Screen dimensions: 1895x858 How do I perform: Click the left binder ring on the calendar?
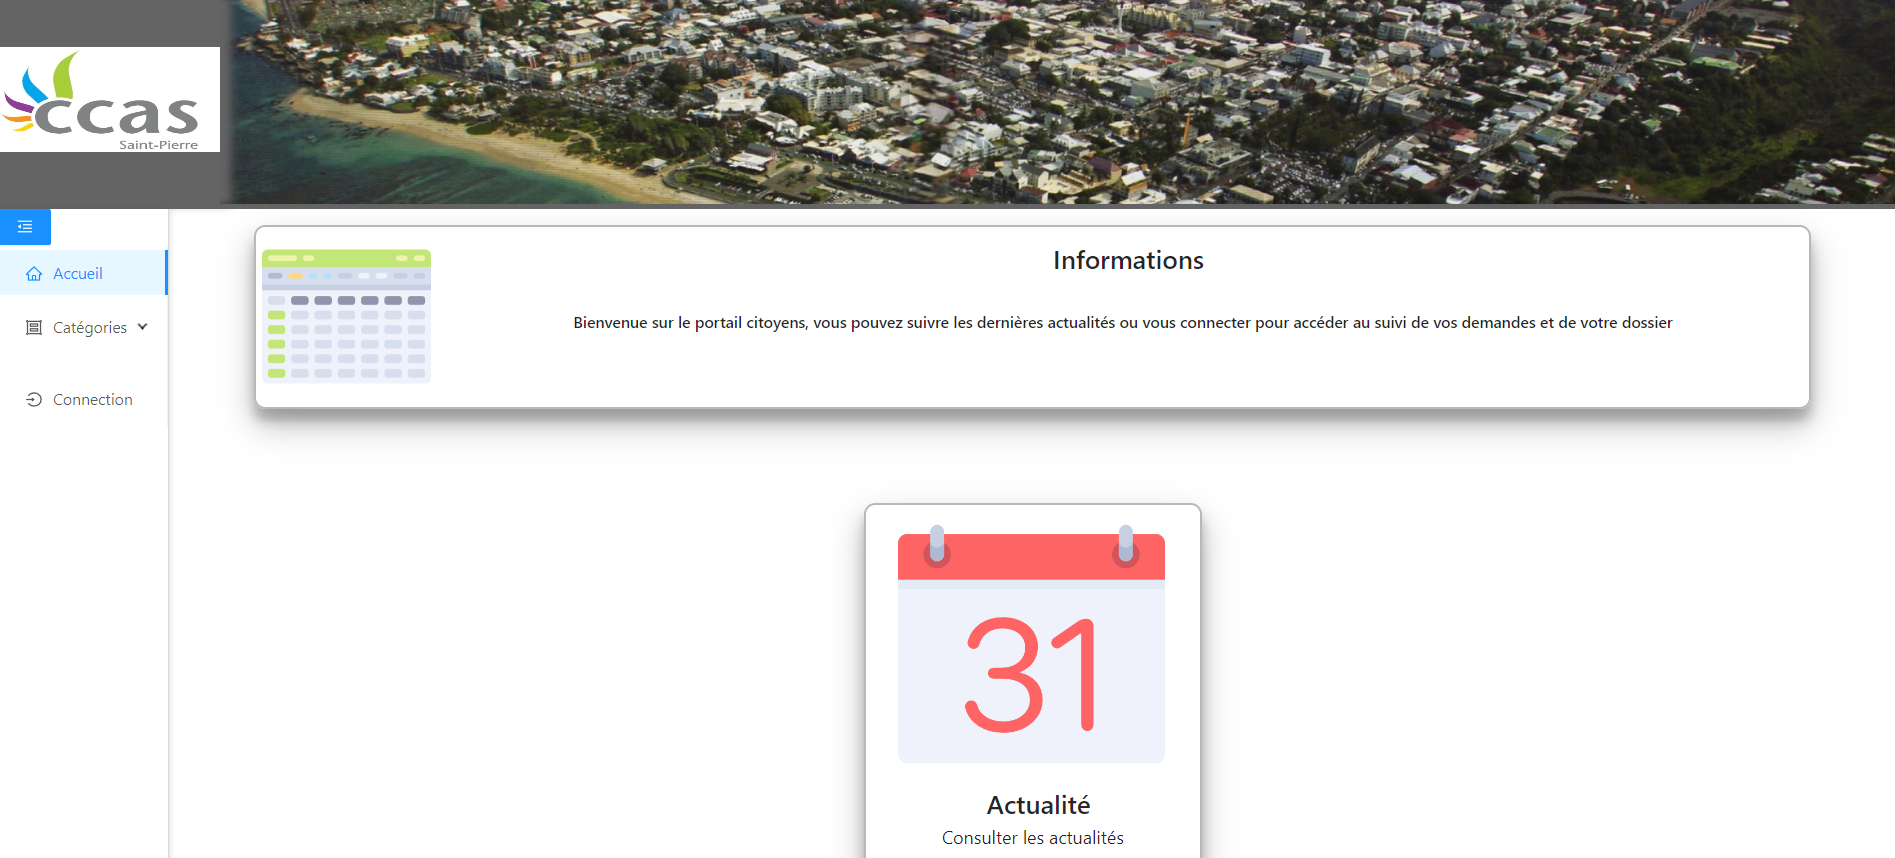937,544
